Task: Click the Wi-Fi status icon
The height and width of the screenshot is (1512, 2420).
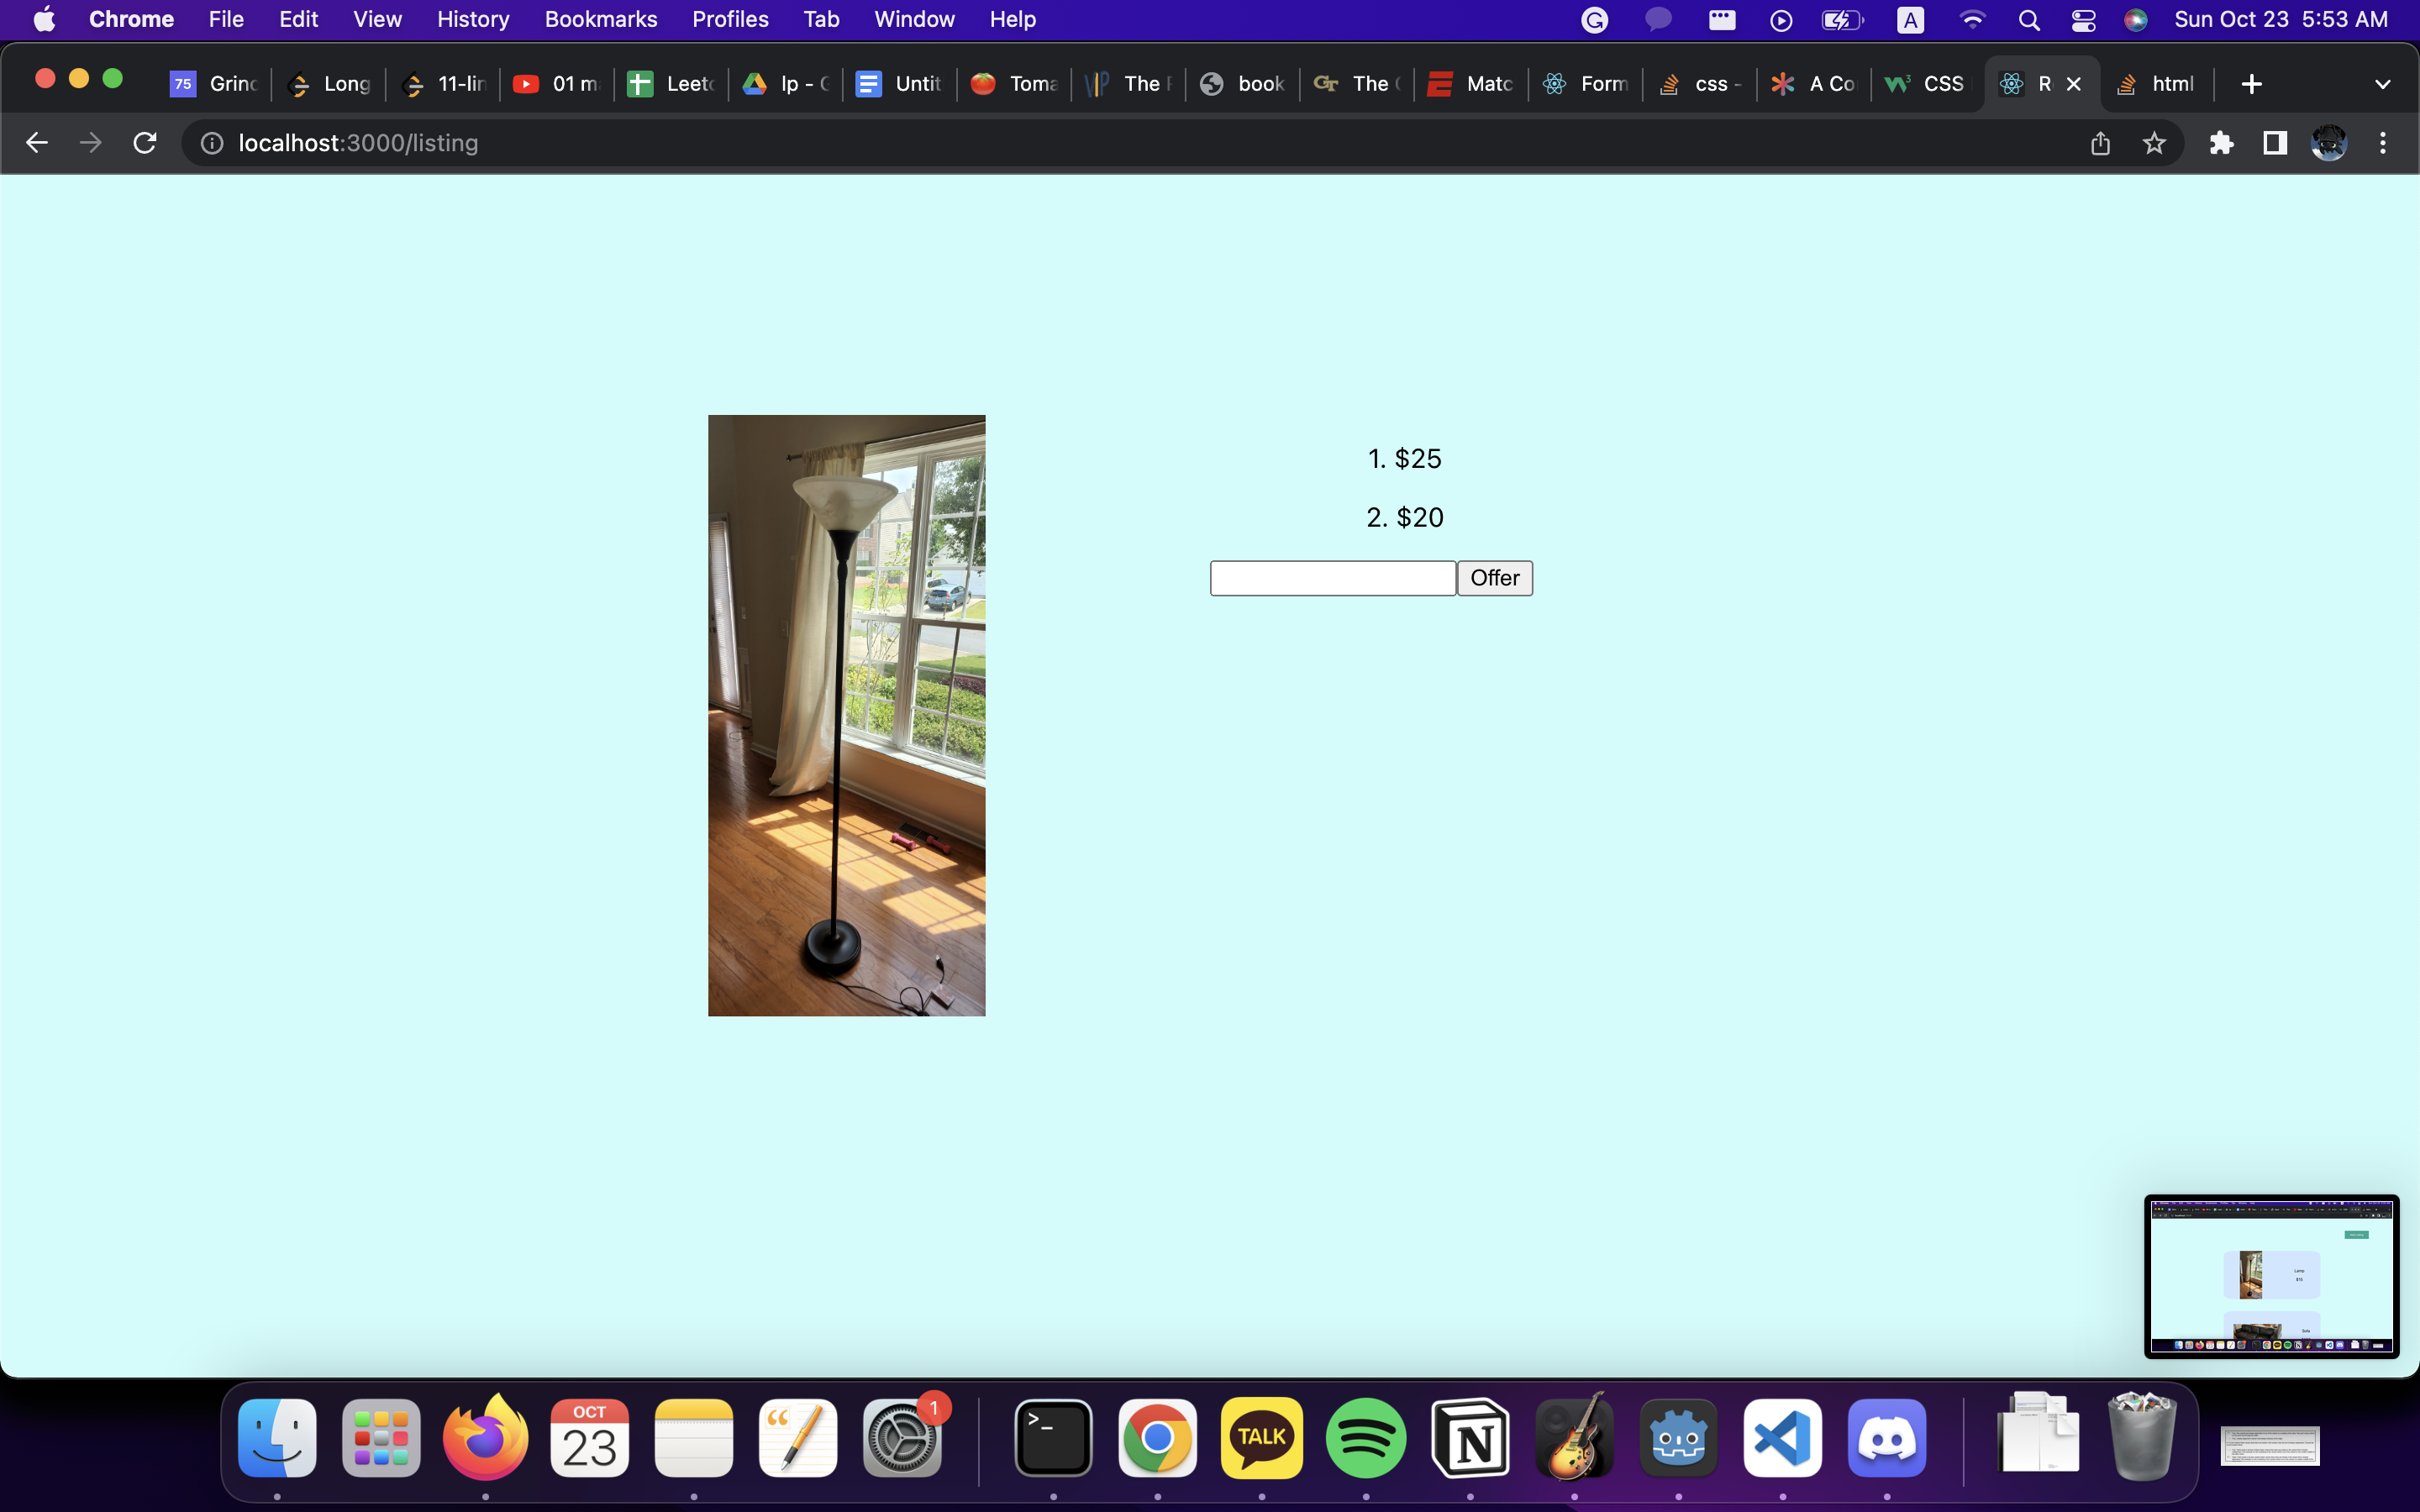Action: coord(1972,20)
